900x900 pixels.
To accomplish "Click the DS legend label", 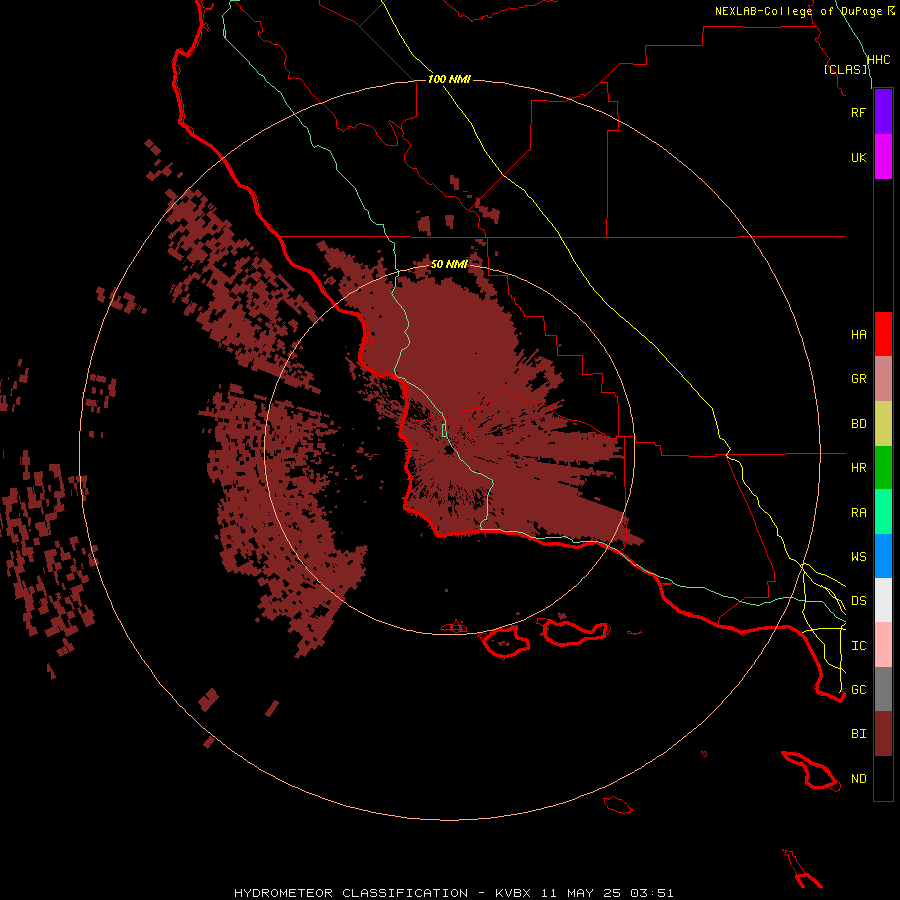I will (859, 601).
